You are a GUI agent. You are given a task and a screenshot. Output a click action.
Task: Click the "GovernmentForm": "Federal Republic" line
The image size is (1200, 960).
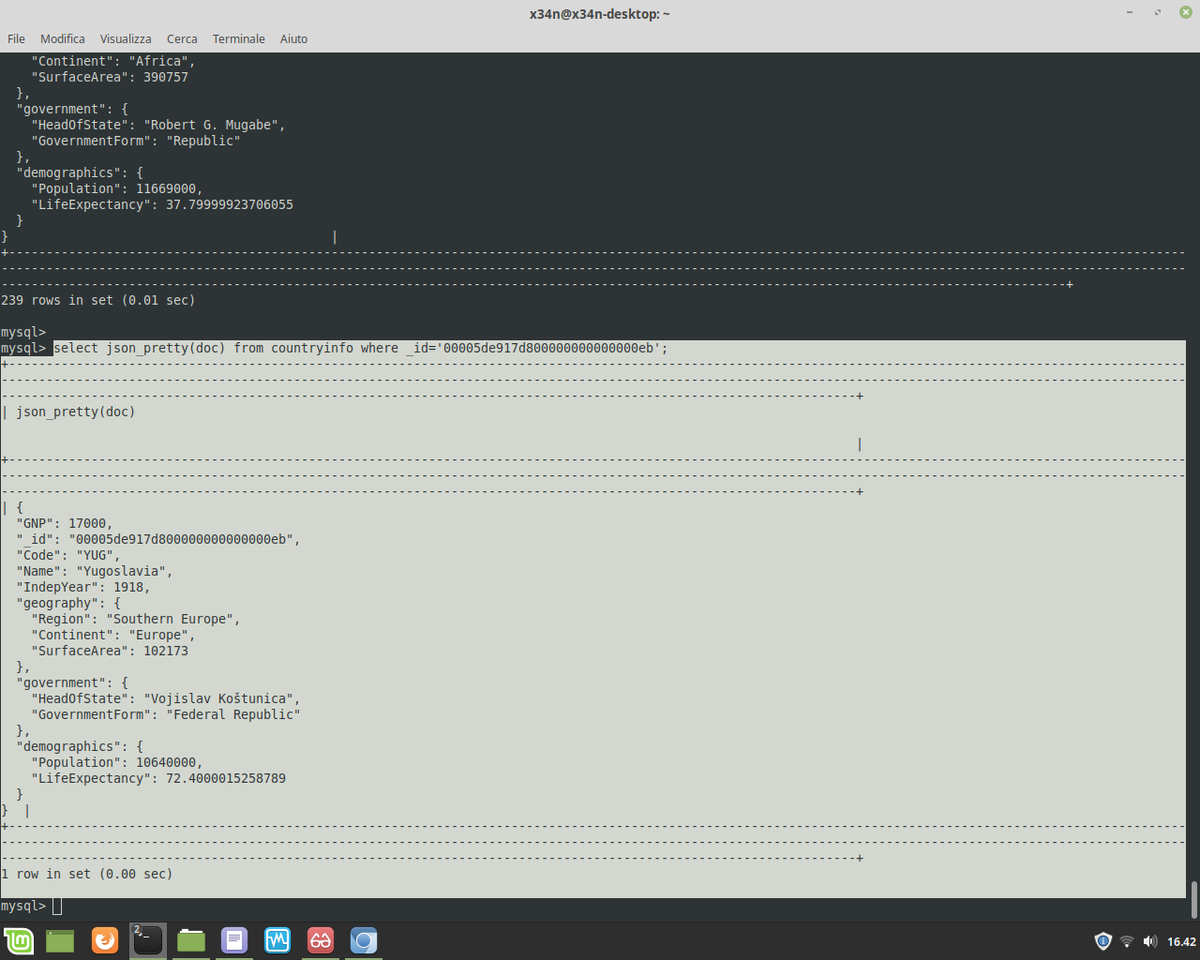165,715
